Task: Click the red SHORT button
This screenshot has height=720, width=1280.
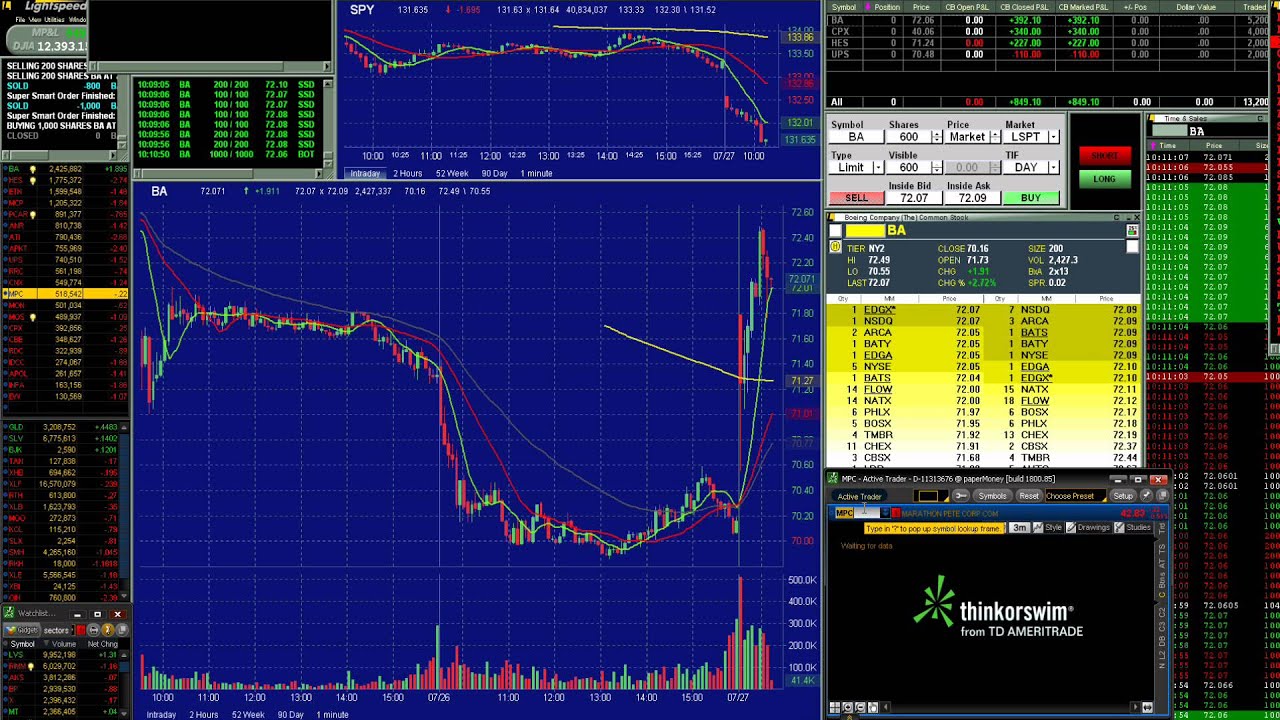Action: (x=1105, y=156)
